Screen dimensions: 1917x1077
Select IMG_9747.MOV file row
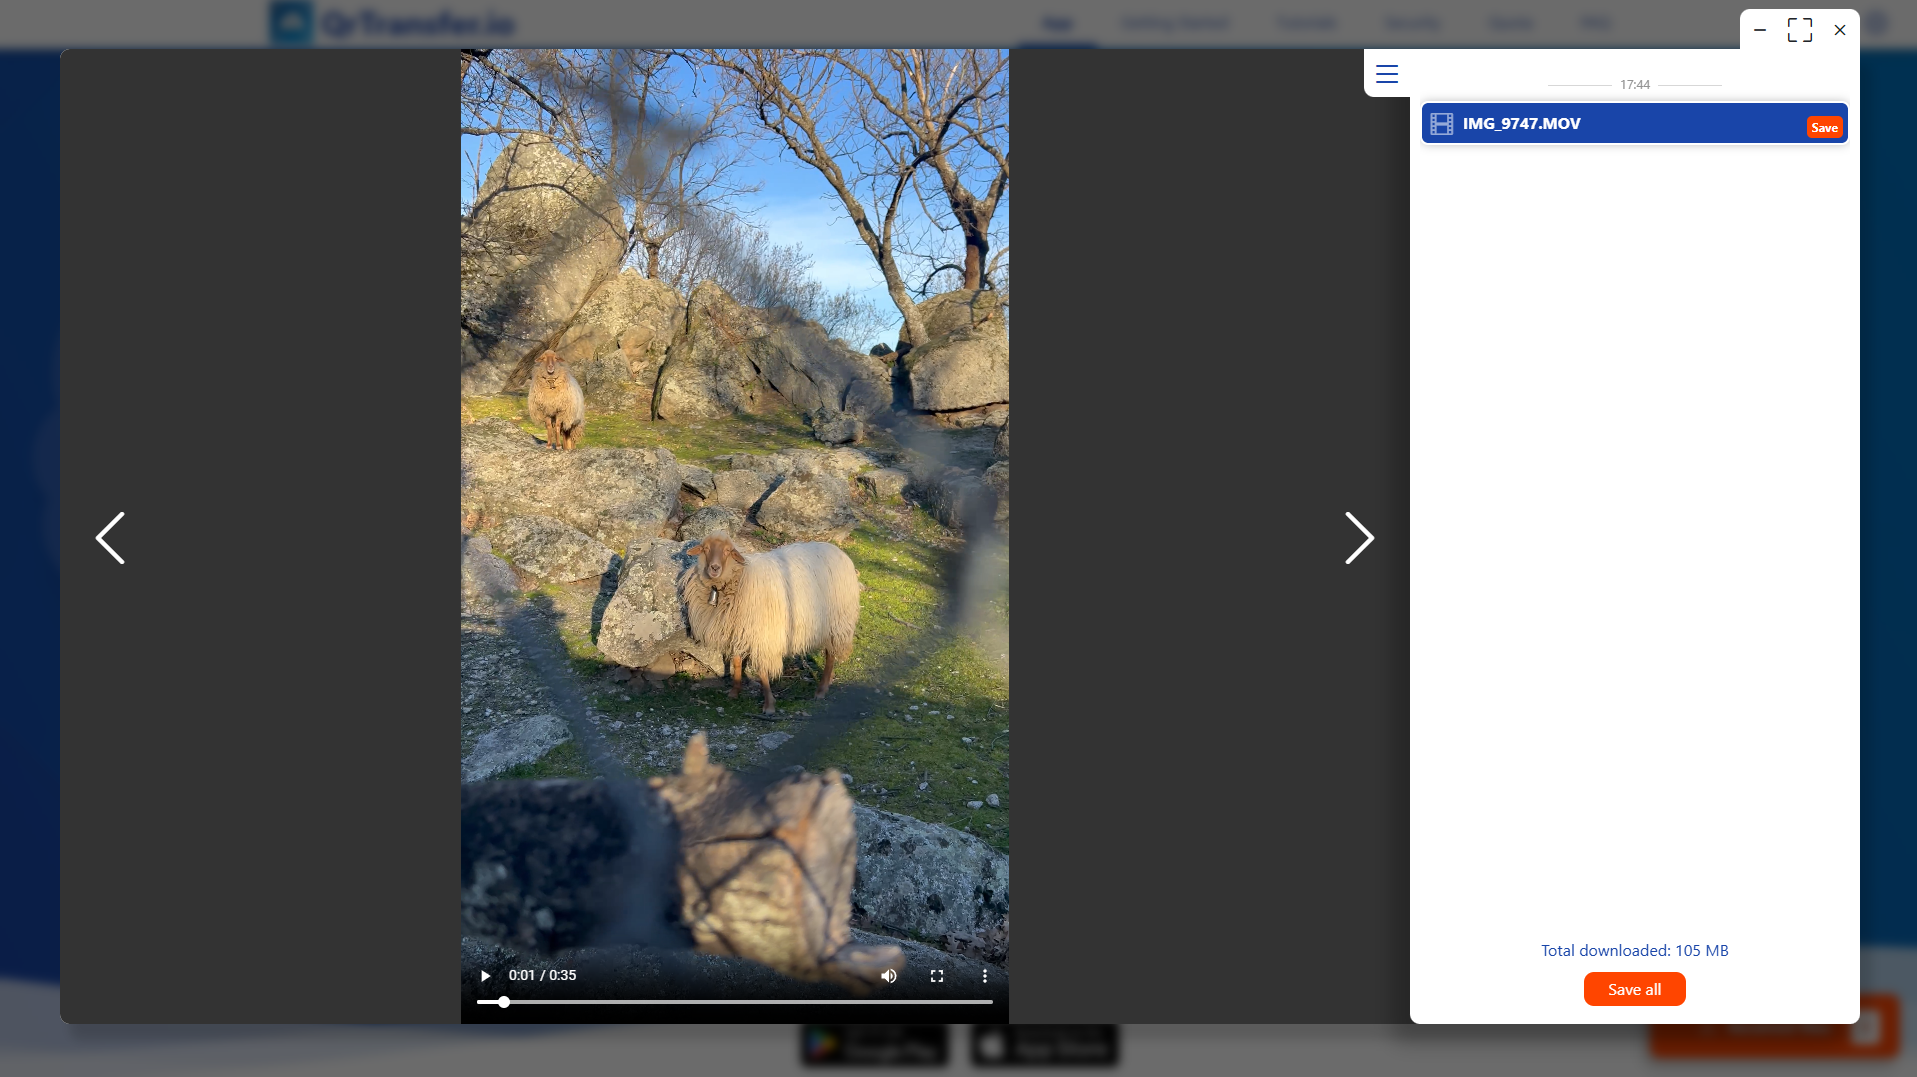(1634, 124)
